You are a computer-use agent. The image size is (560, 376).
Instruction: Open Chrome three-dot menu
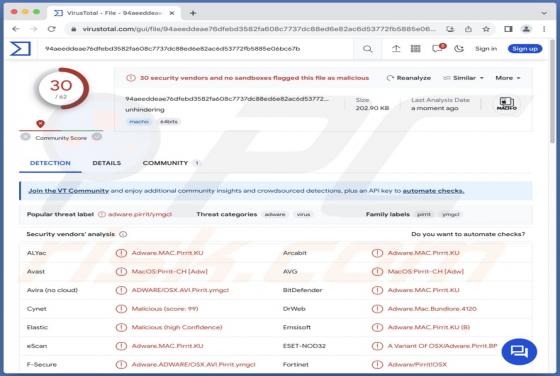click(x=544, y=29)
